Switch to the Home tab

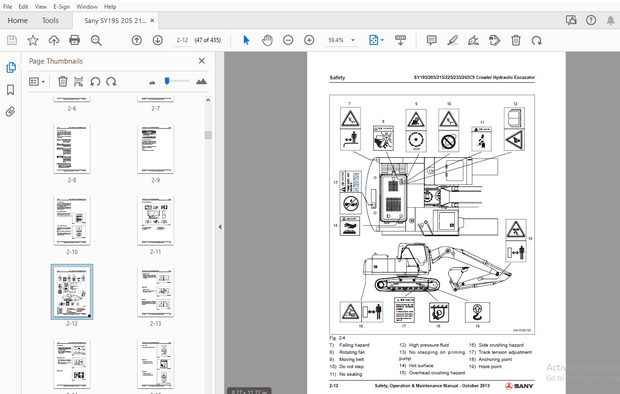click(18, 21)
